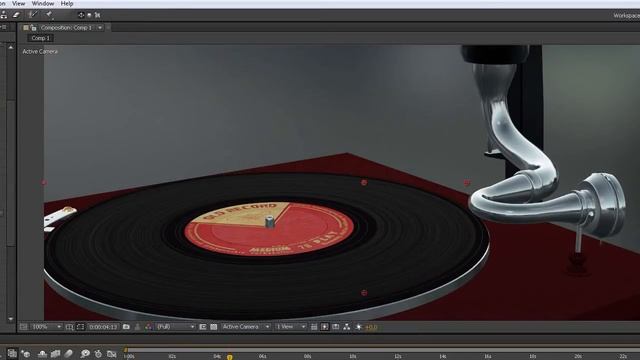Click the 06s mark on time ruler
This screenshot has height=360, width=640.
262,356
